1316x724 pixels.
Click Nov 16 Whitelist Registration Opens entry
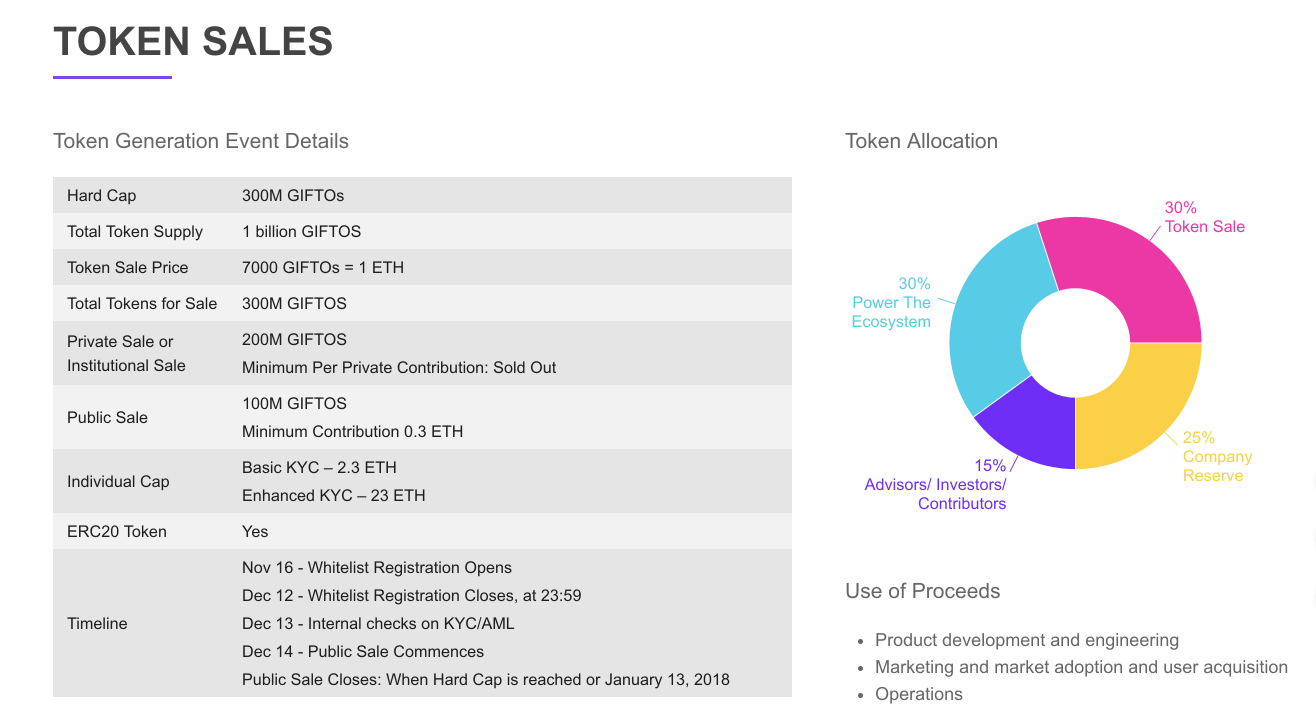point(377,567)
